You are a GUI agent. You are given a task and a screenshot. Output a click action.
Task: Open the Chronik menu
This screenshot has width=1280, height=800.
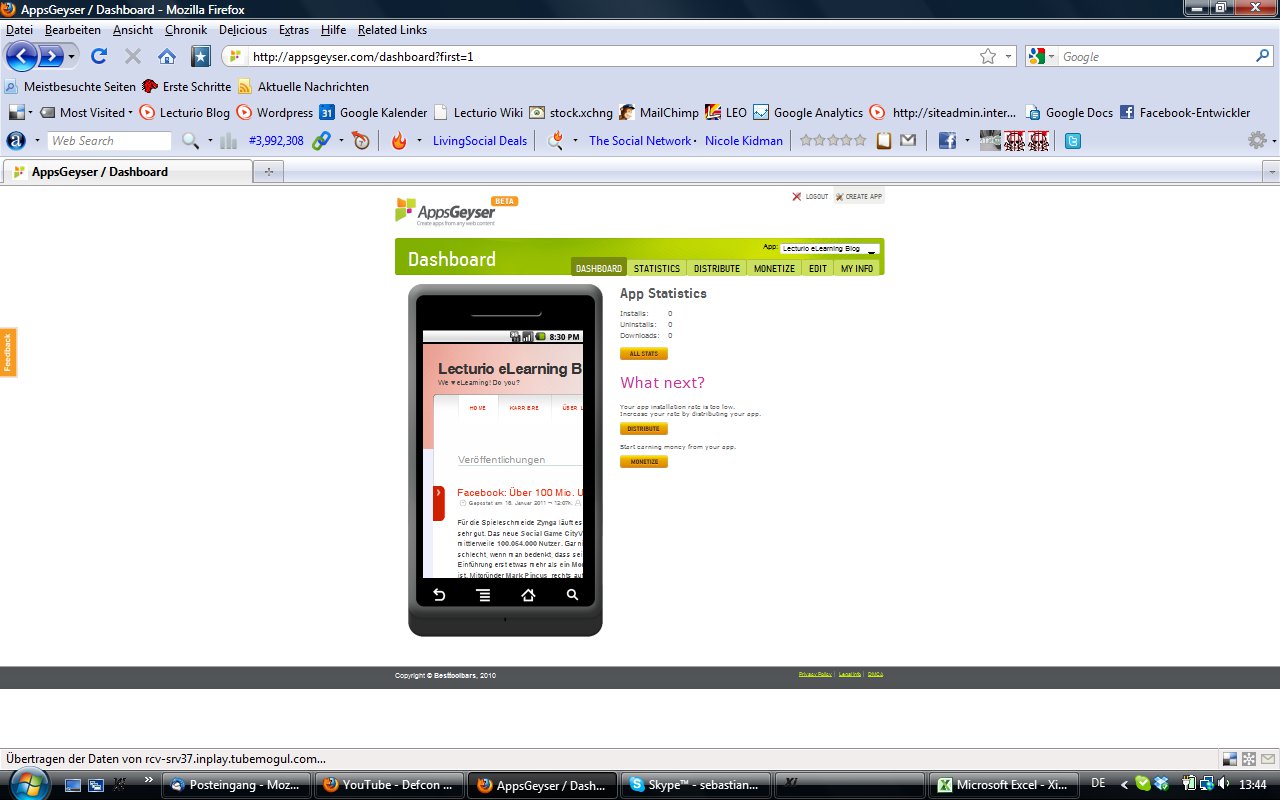coord(186,30)
